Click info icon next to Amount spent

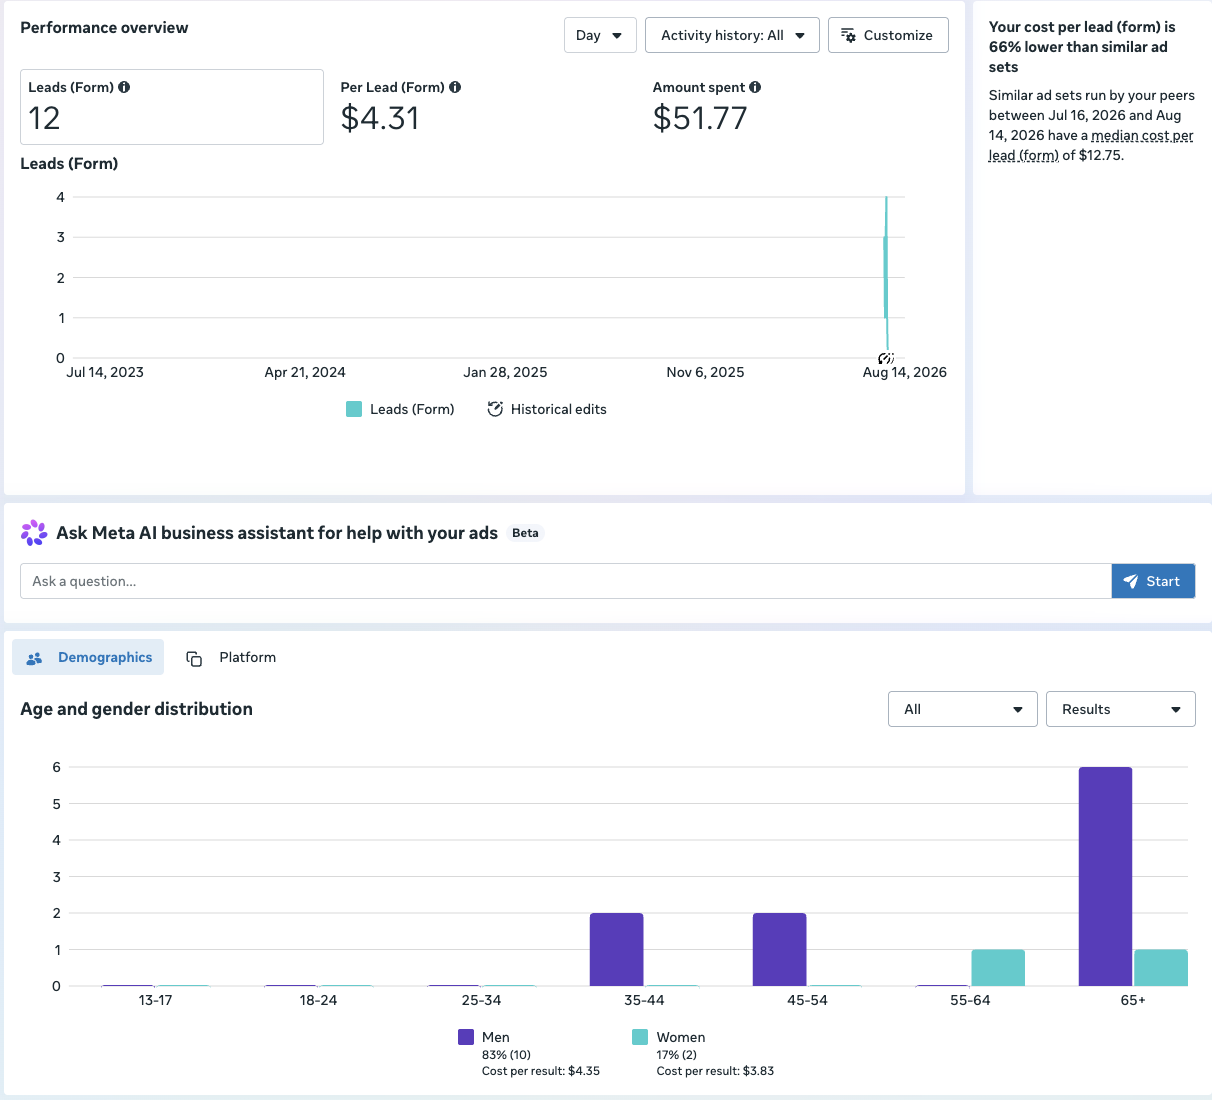point(755,87)
